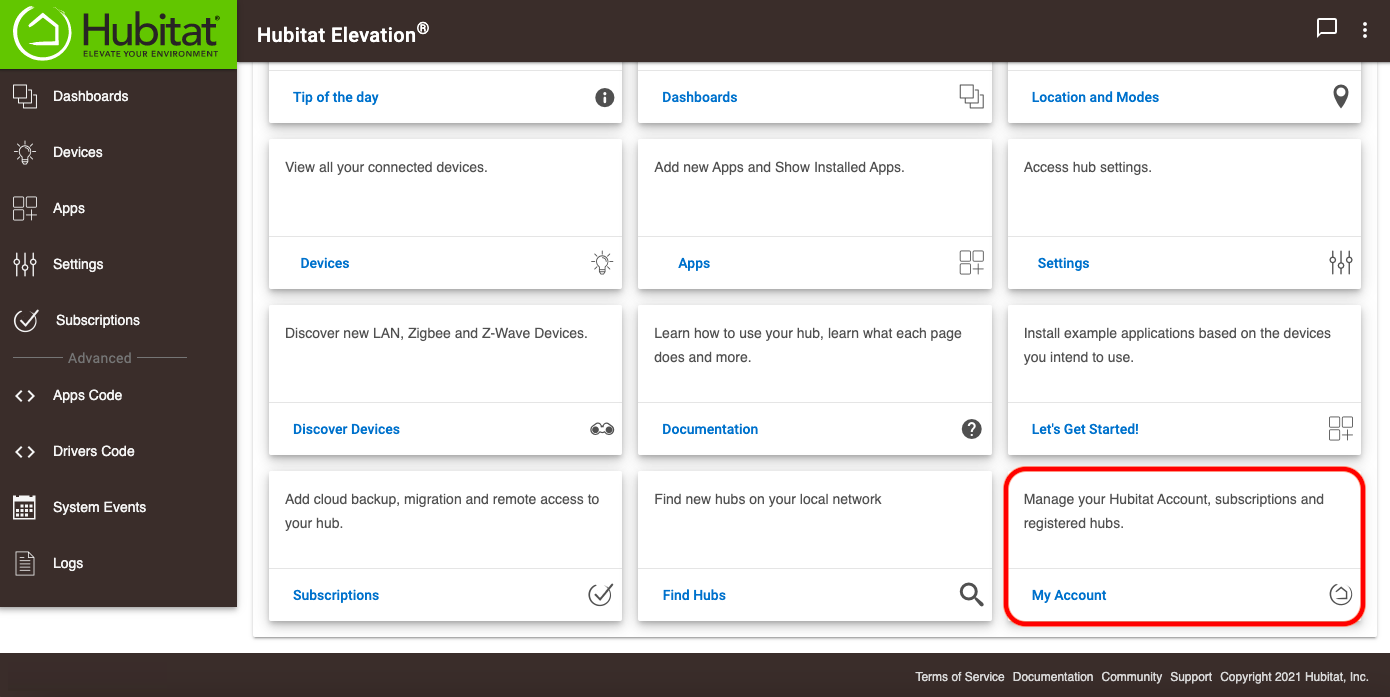This screenshot has height=697, width=1390.
Task: Click the grid-plus icon on Apps card
Action: 971,263
